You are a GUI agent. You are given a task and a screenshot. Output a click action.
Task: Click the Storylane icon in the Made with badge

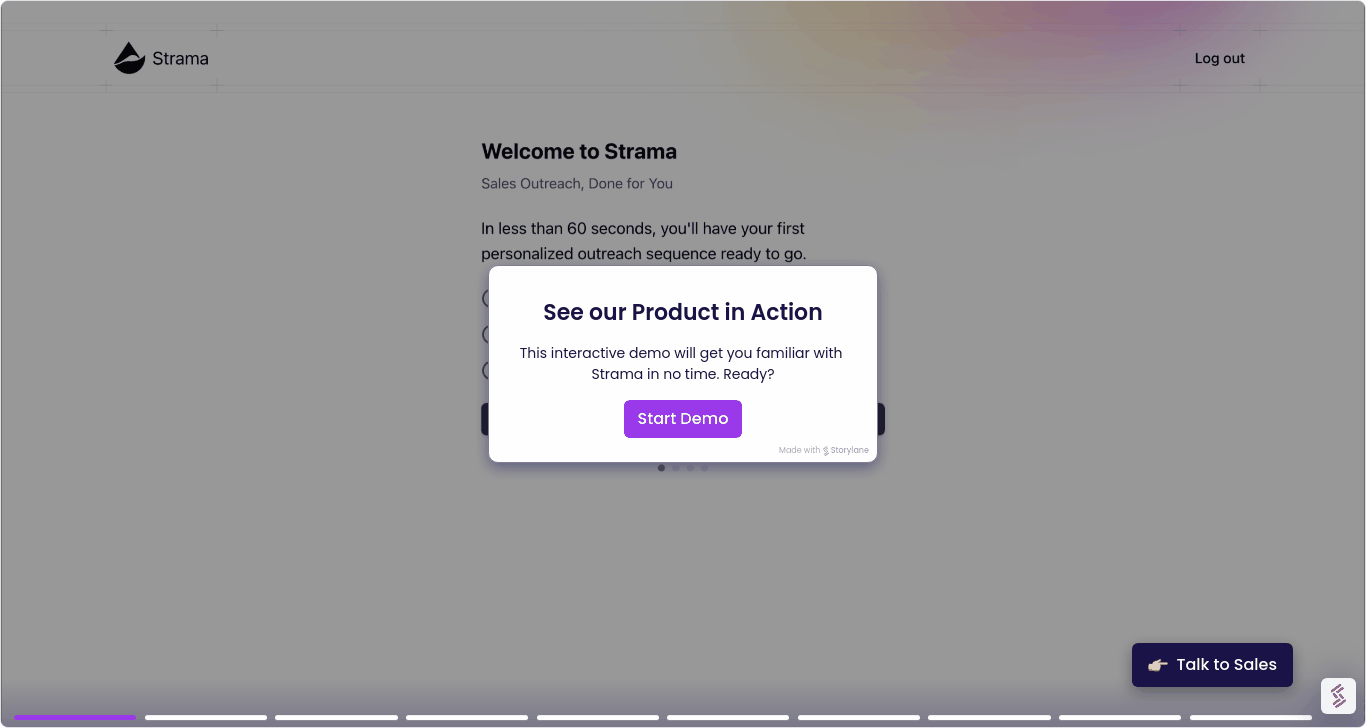pos(824,450)
